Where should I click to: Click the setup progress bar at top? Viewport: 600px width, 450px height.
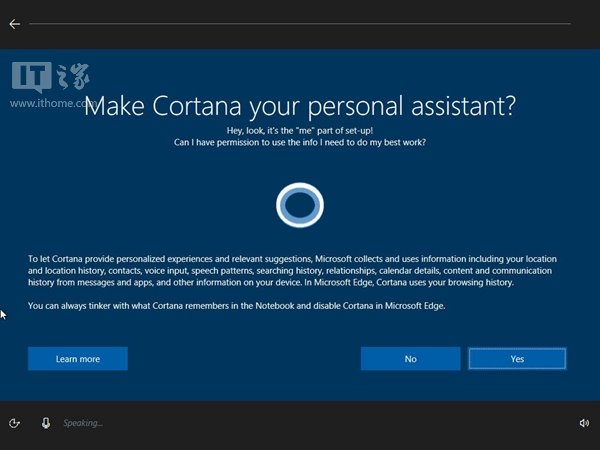(300, 24)
